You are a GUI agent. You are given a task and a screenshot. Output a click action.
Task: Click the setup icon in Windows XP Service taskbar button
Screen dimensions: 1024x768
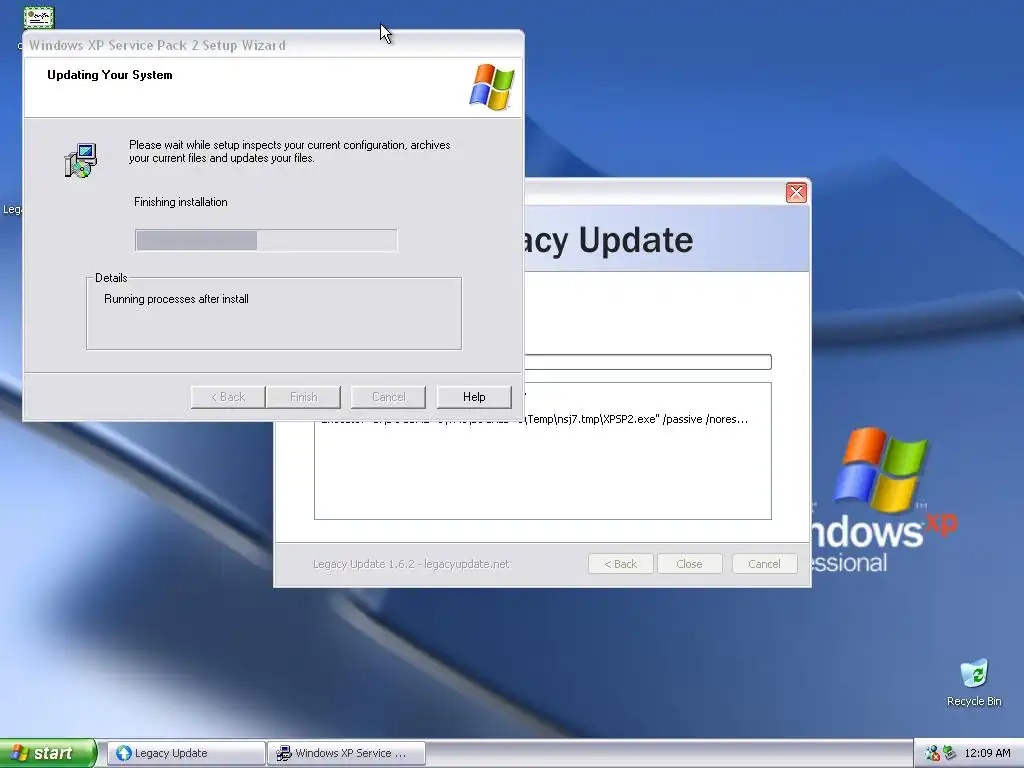coord(283,753)
